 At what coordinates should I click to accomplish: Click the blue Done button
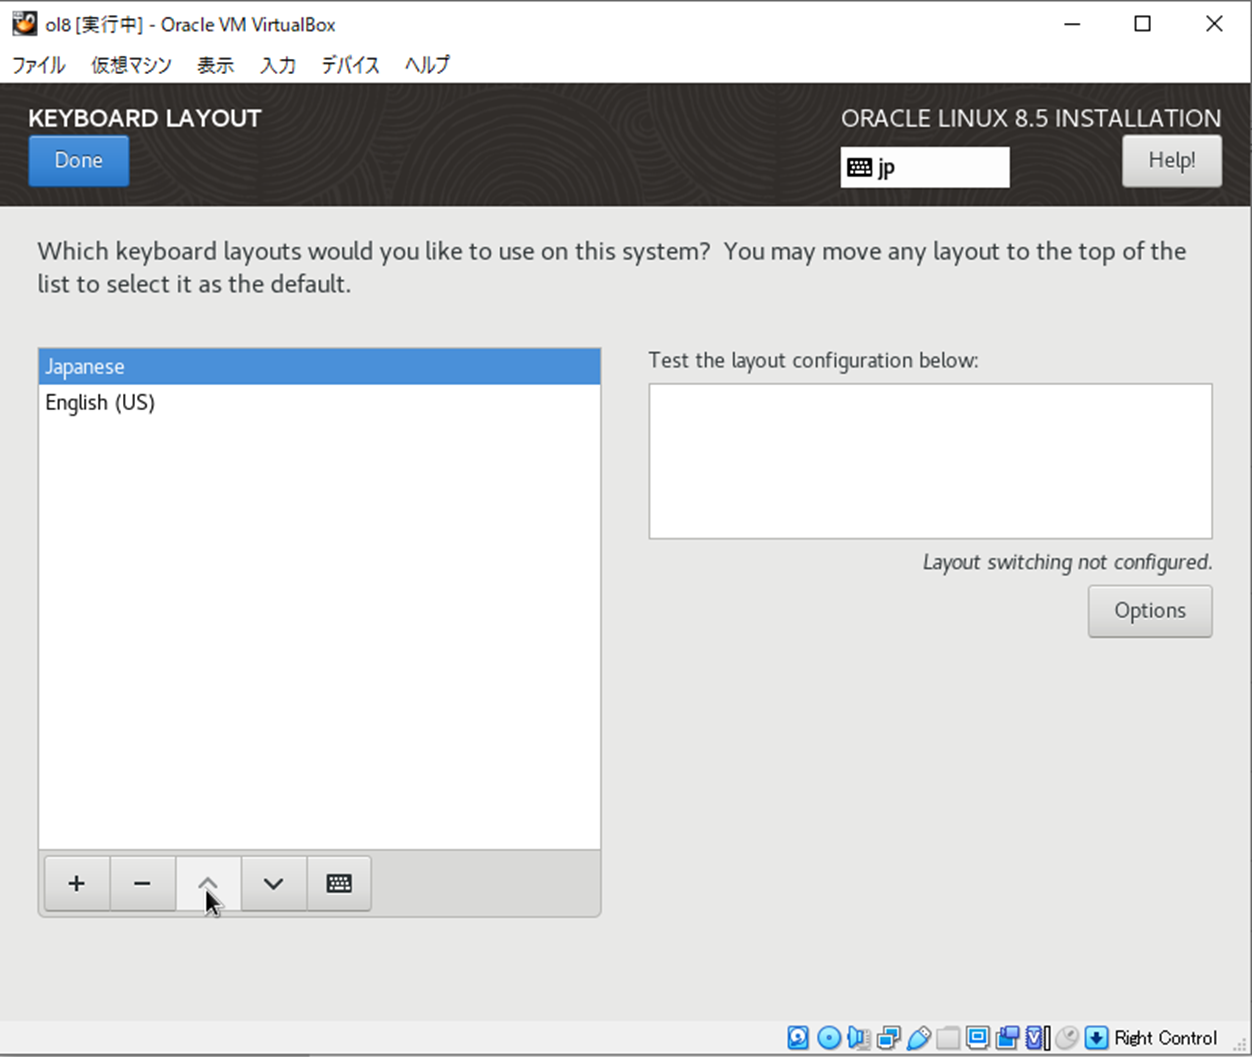(79, 161)
